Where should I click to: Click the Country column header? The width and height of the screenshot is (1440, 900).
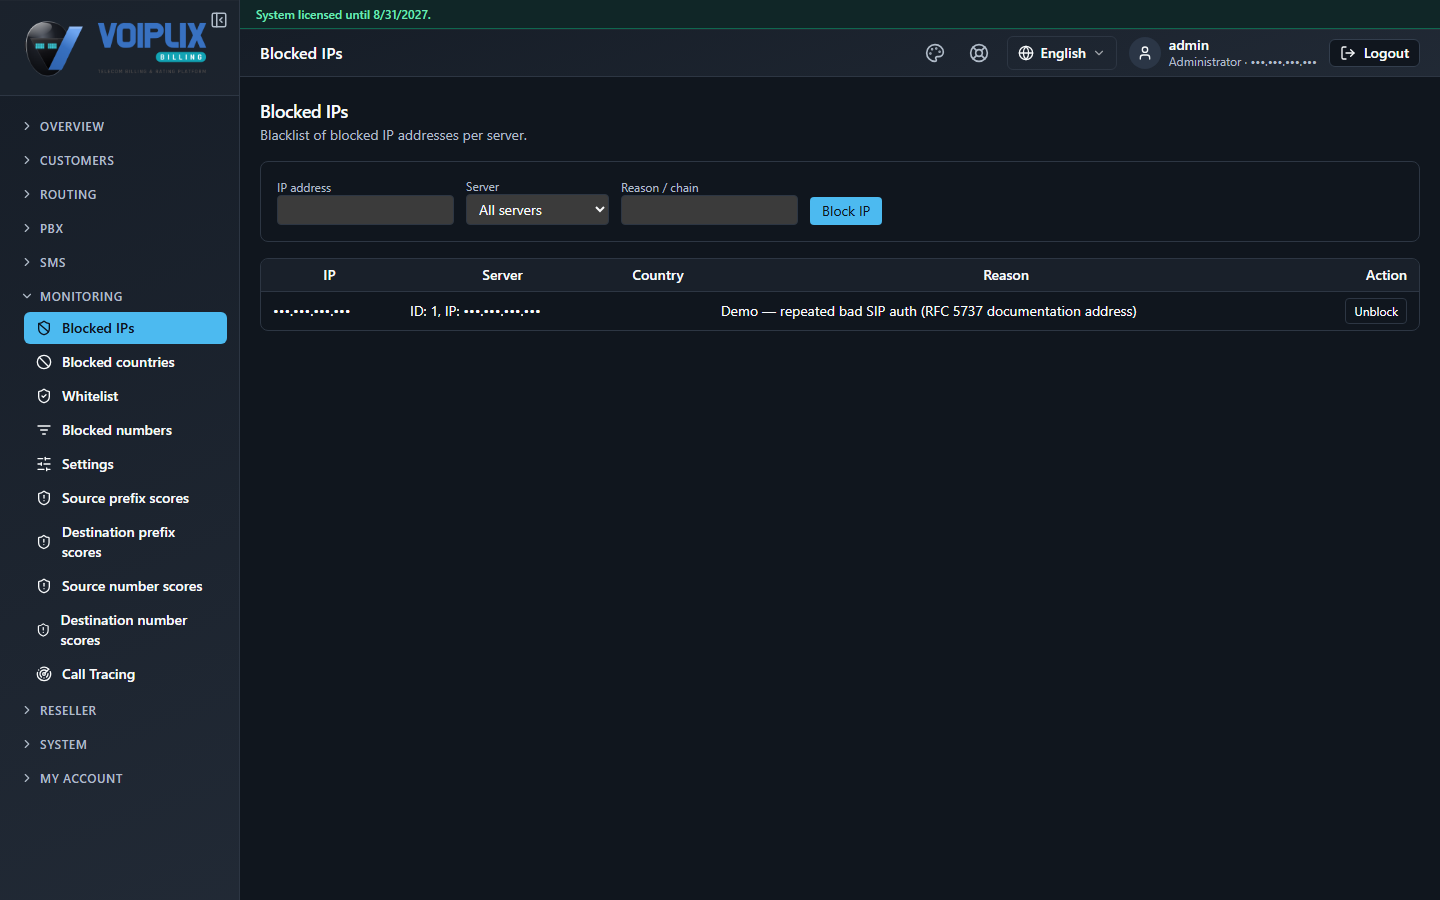[x=658, y=275]
